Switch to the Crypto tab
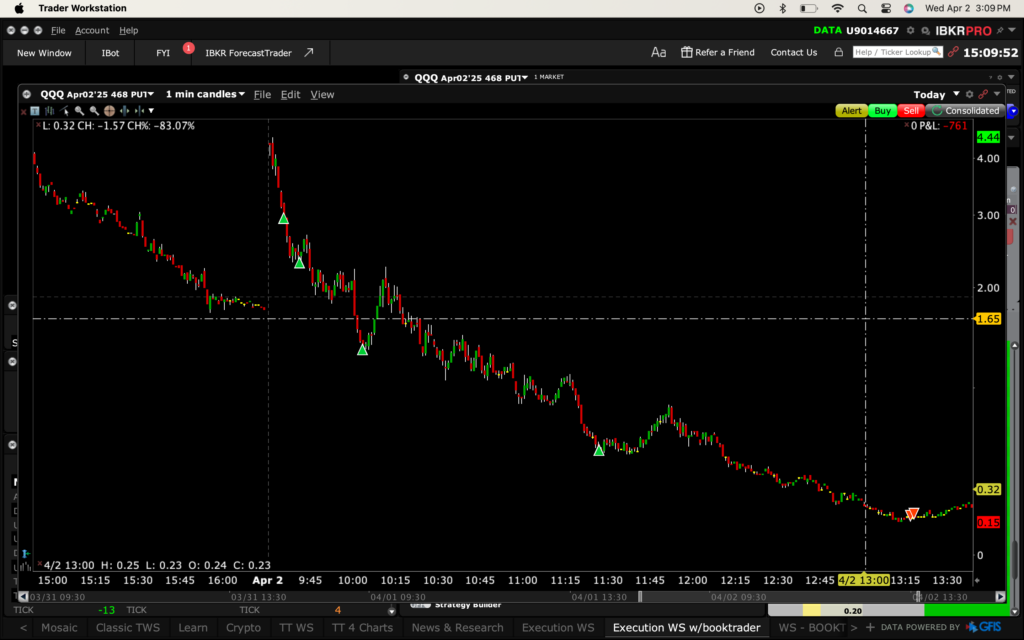This screenshot has width=1024, height=640. [x=244, y=628]
